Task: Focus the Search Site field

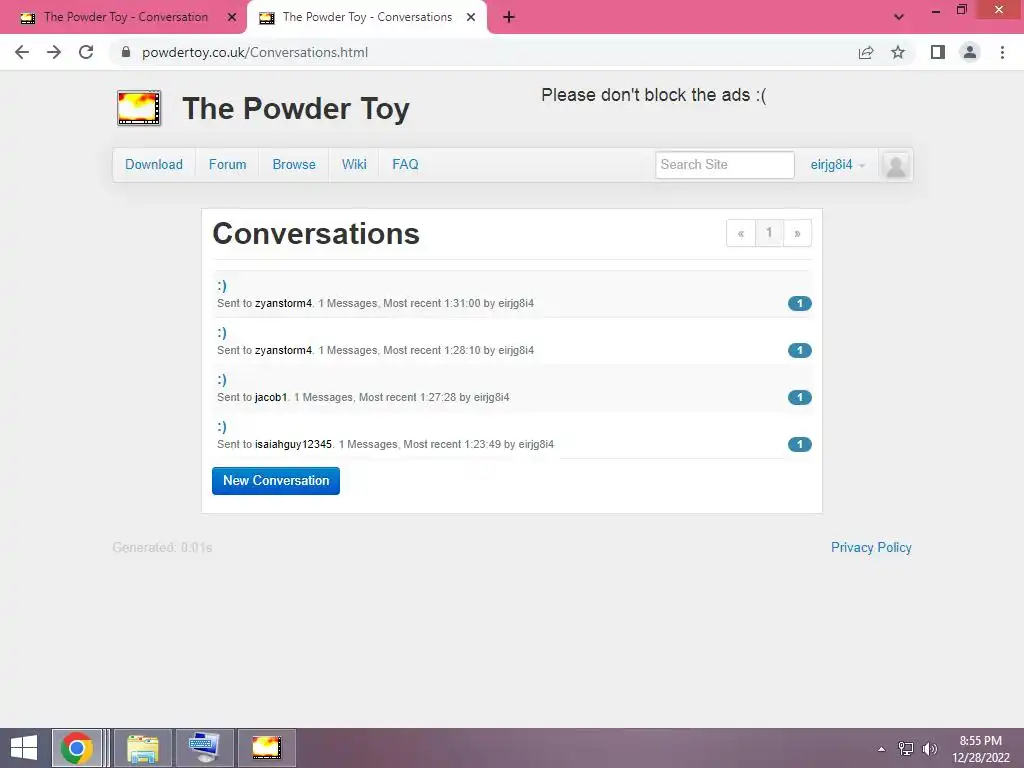Action: pyautogui.click(x=724, y=165)
